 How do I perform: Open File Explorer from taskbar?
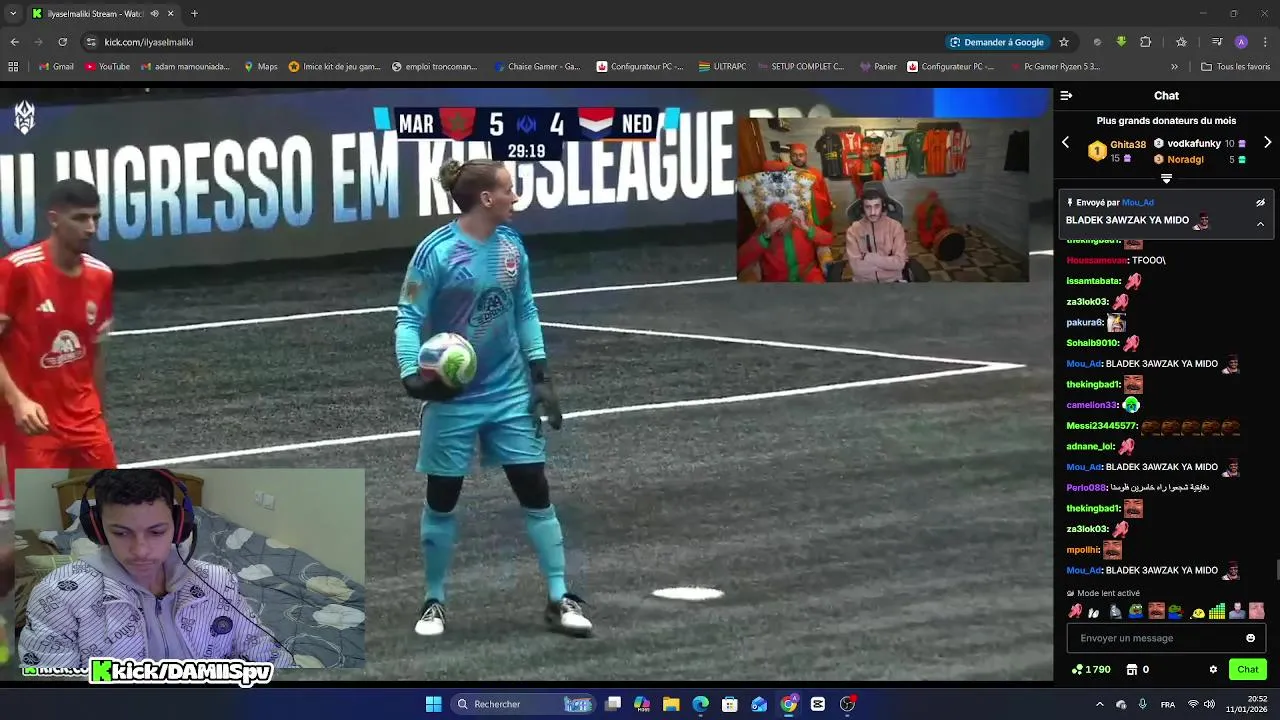click(671, 704)
